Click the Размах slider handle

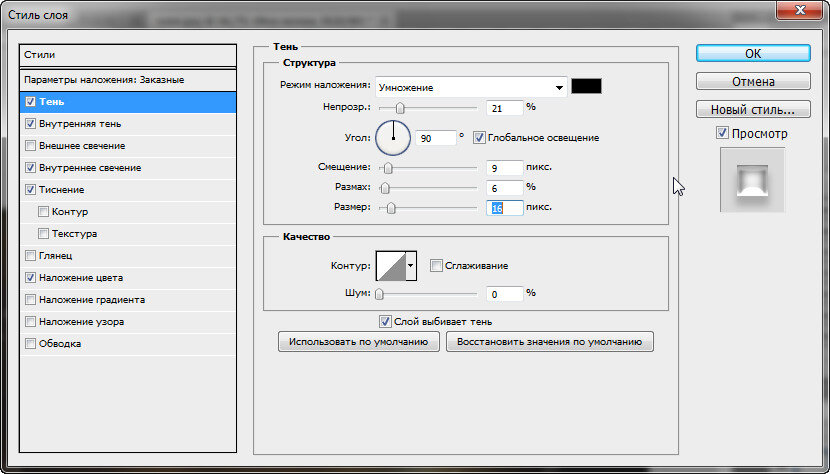tap(385, 188)
